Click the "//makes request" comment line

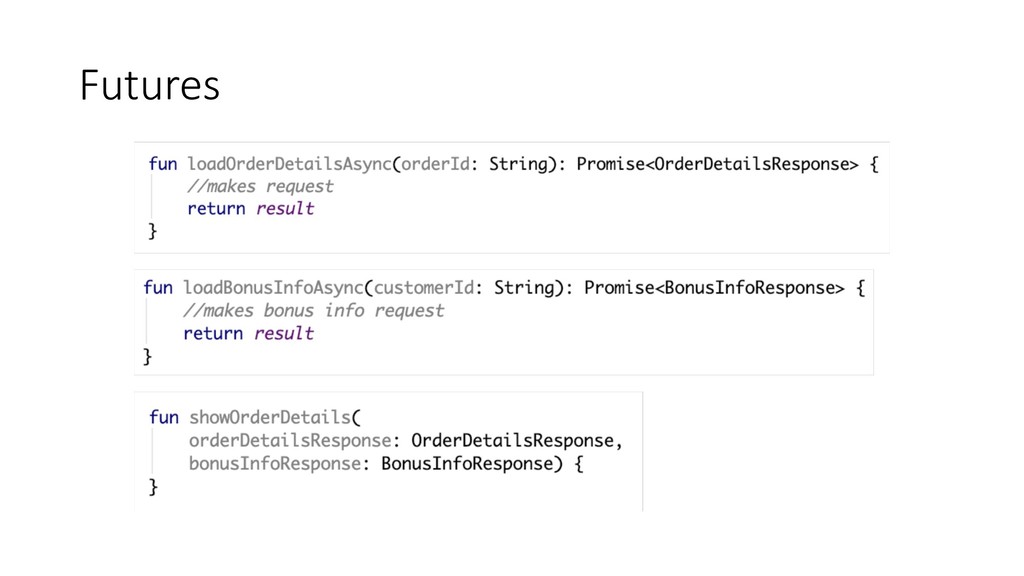point(260,186)
